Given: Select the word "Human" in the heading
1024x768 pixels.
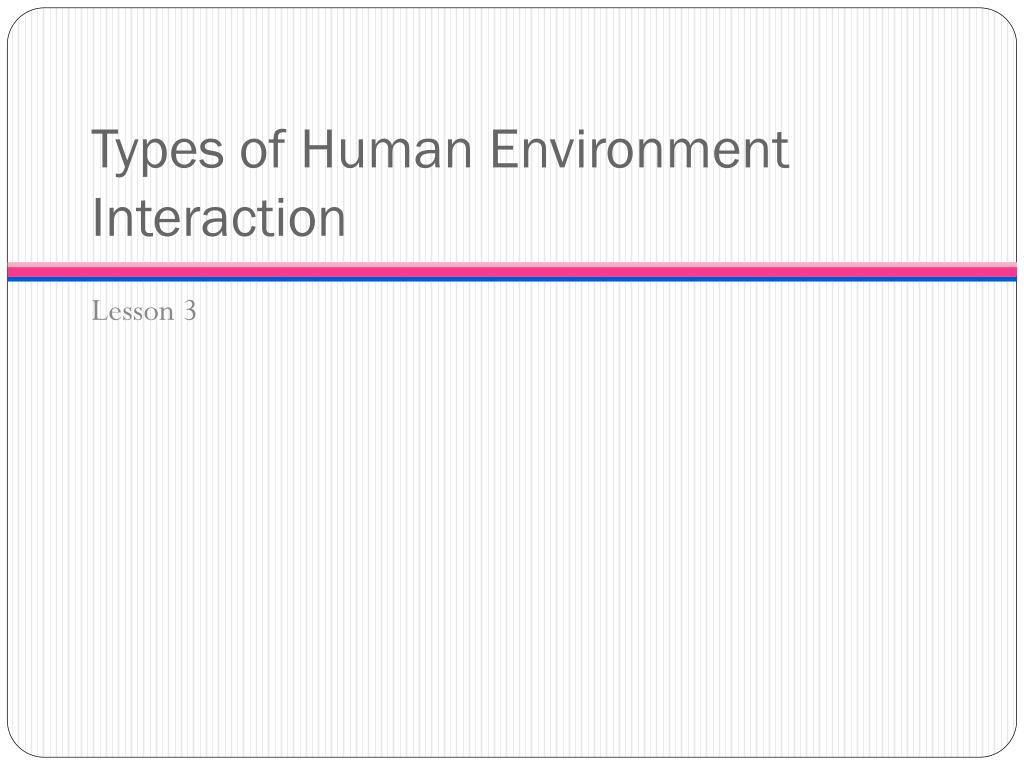Looking at the screenshot, I should coord(386,149).
